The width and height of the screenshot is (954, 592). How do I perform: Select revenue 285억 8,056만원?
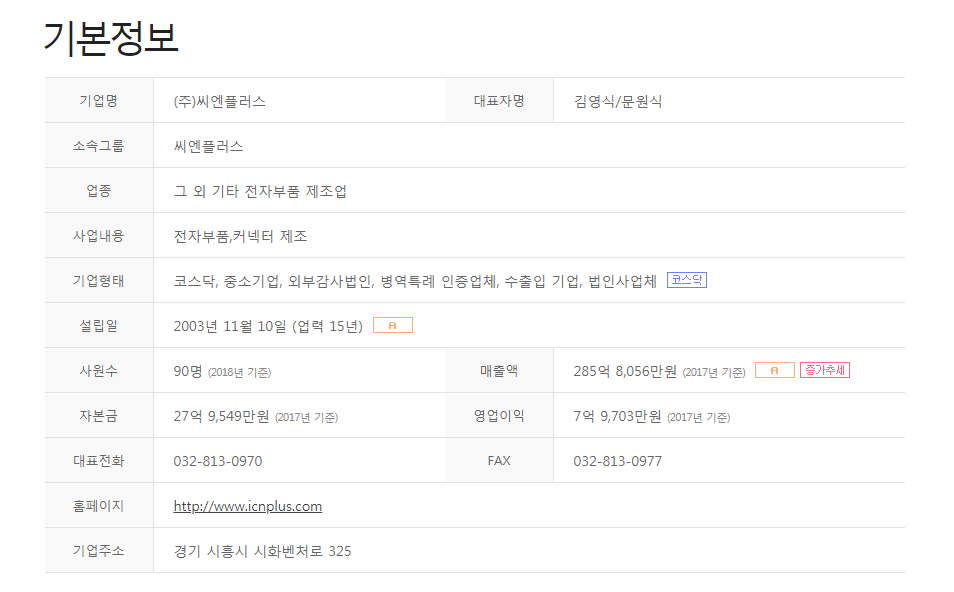pyautogui.click(x=625, y=371)
